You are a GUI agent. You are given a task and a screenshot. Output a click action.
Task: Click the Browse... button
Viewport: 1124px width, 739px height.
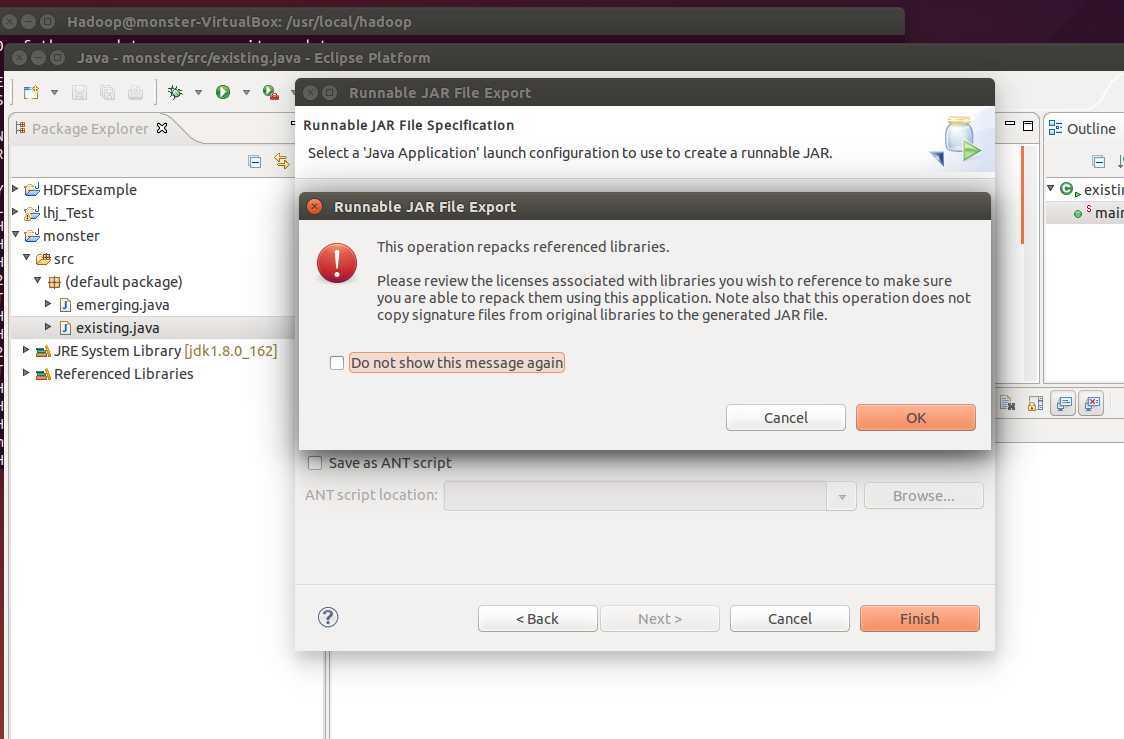pyautogui.click(x=923, y=496)
